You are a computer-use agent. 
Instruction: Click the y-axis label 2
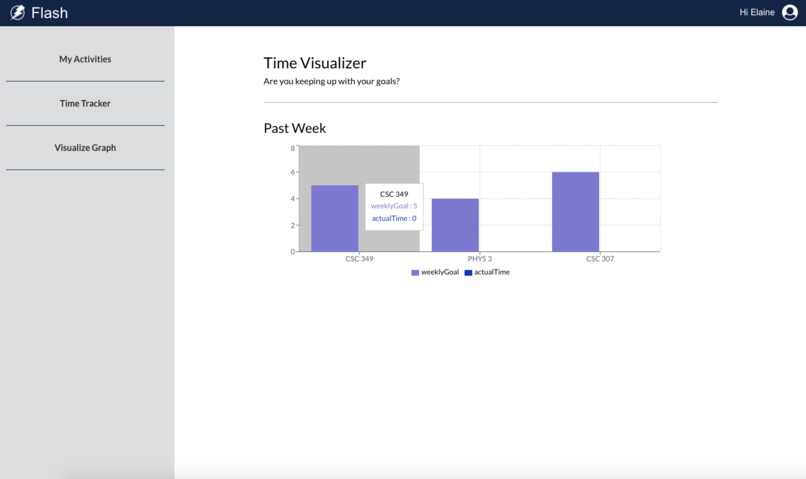pos(292,225)
